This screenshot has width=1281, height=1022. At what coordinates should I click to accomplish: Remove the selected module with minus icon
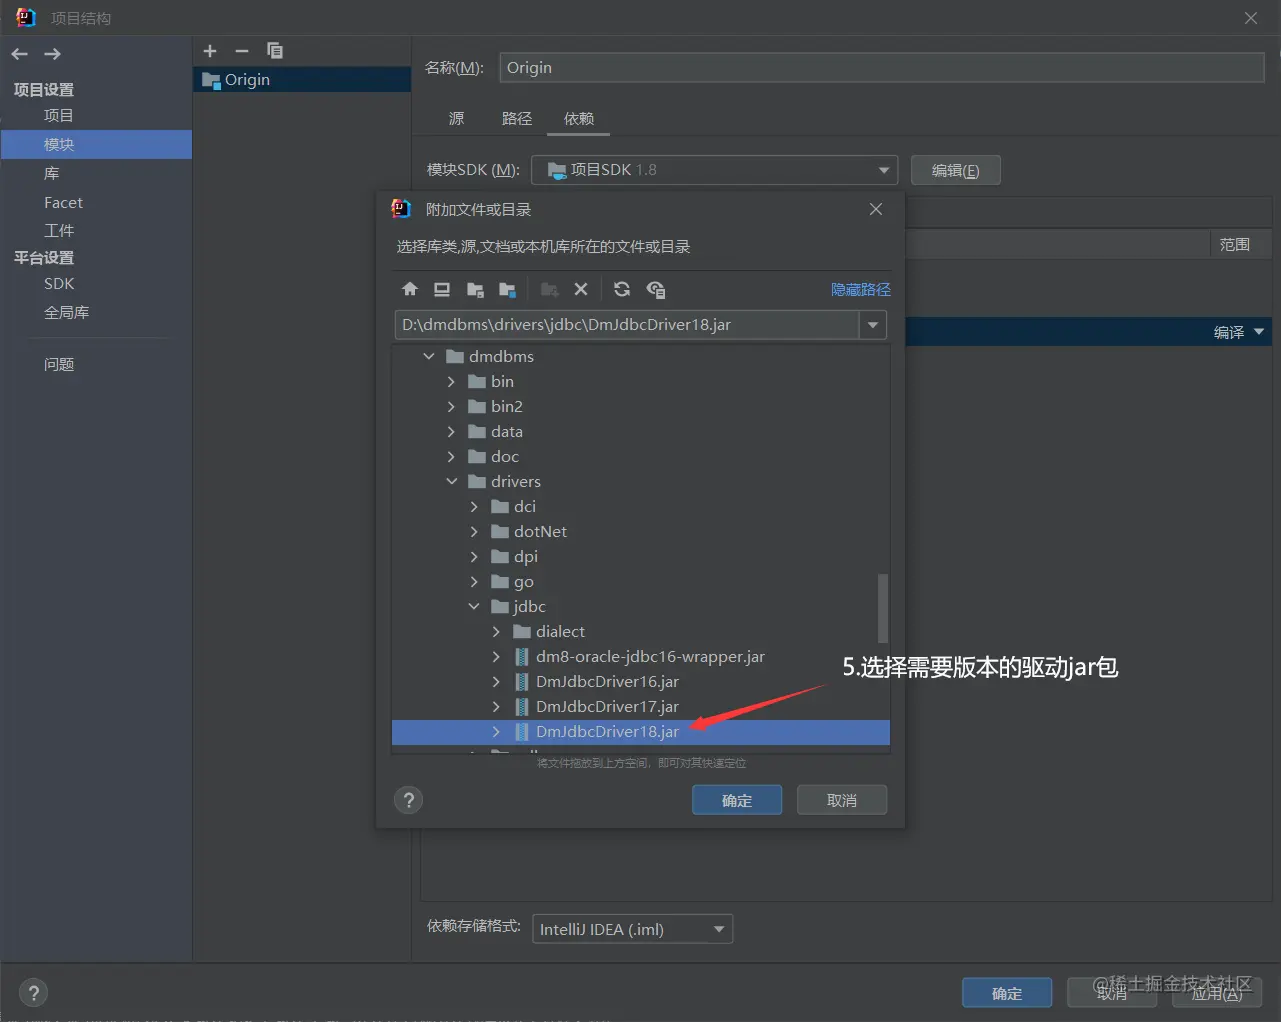click(x=242, y=51)
